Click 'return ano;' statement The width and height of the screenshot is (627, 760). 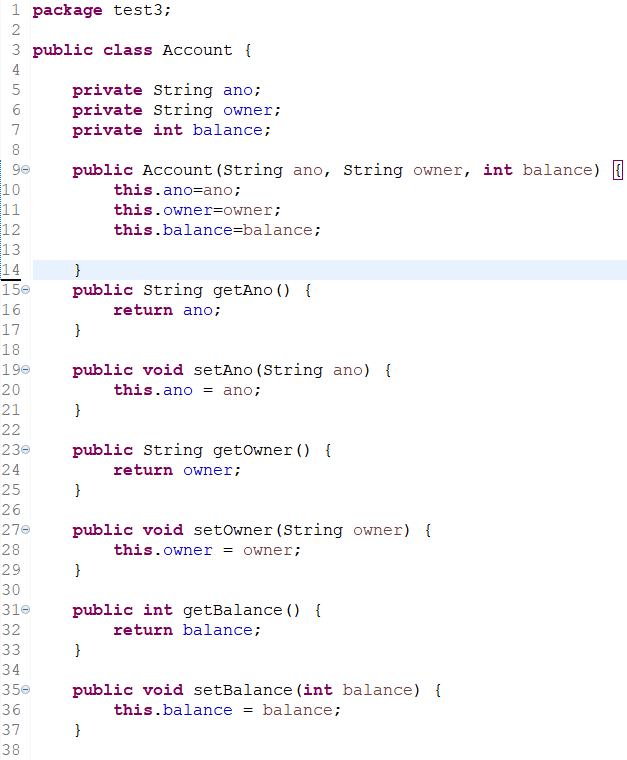click(167, 310)
